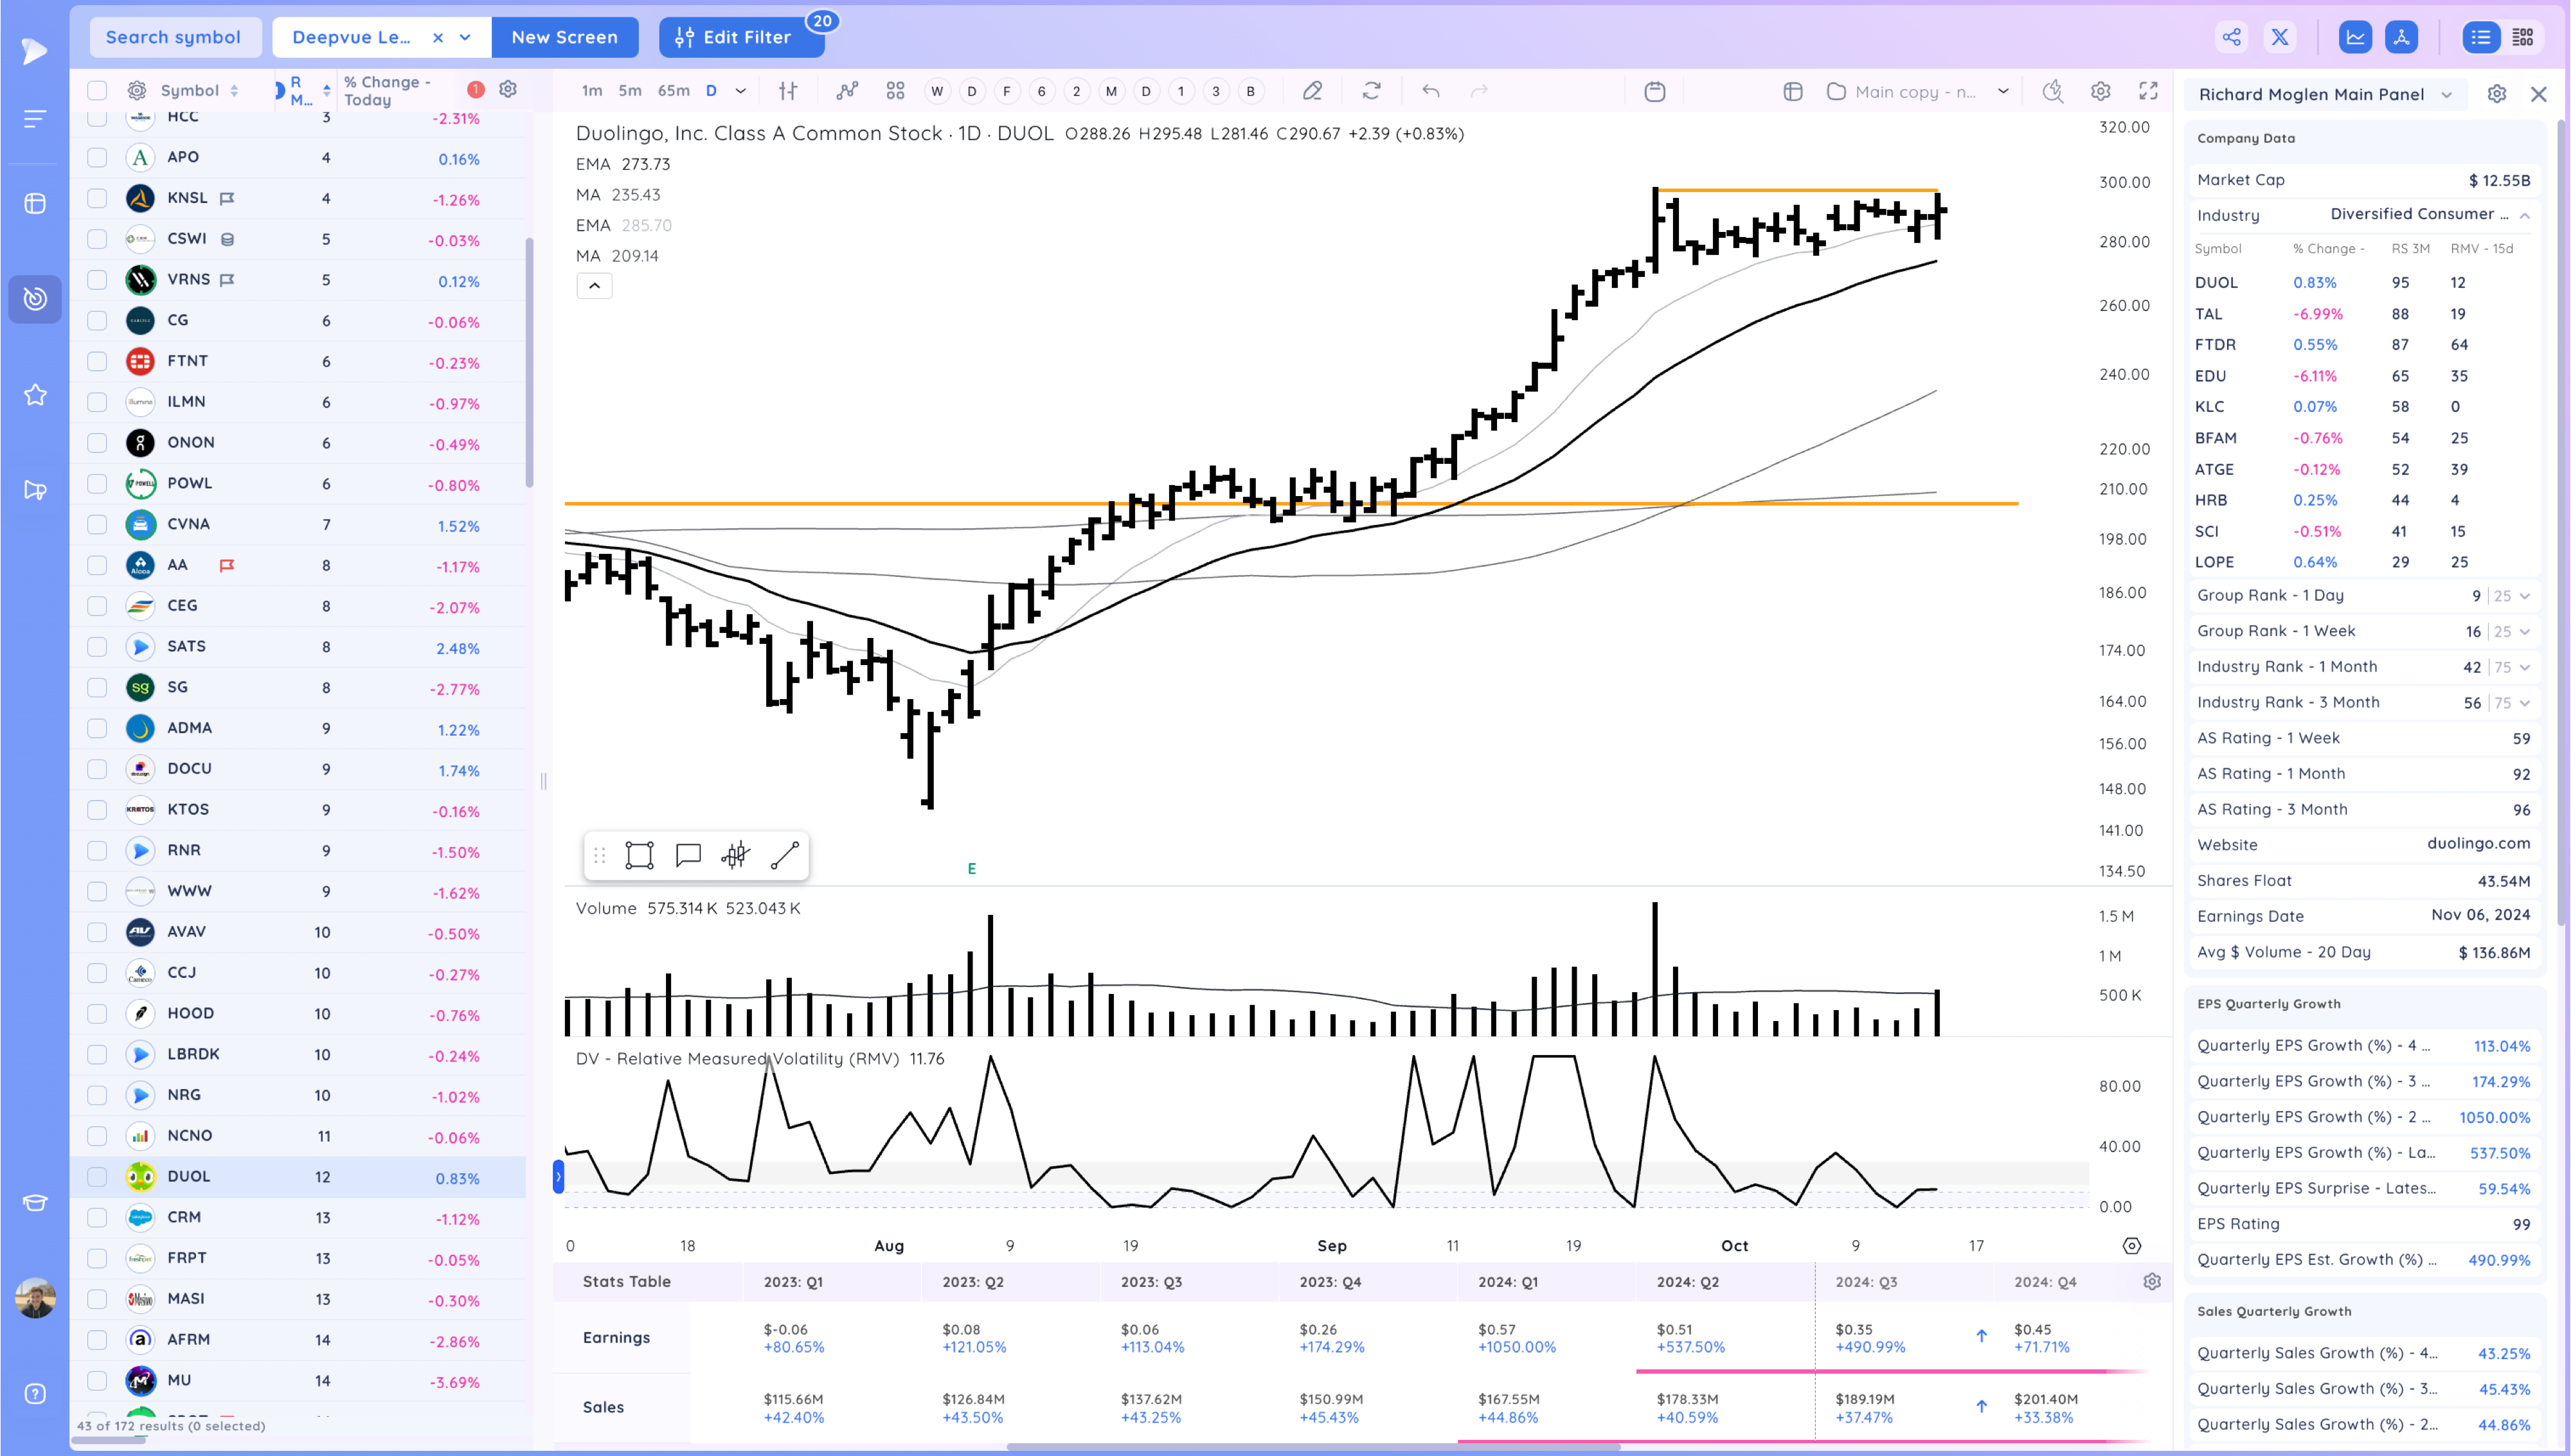Viewport: 2571px width, 1456px height.
Task: Tick the checkbox next to DUOL
Action: click(97, 1177)
